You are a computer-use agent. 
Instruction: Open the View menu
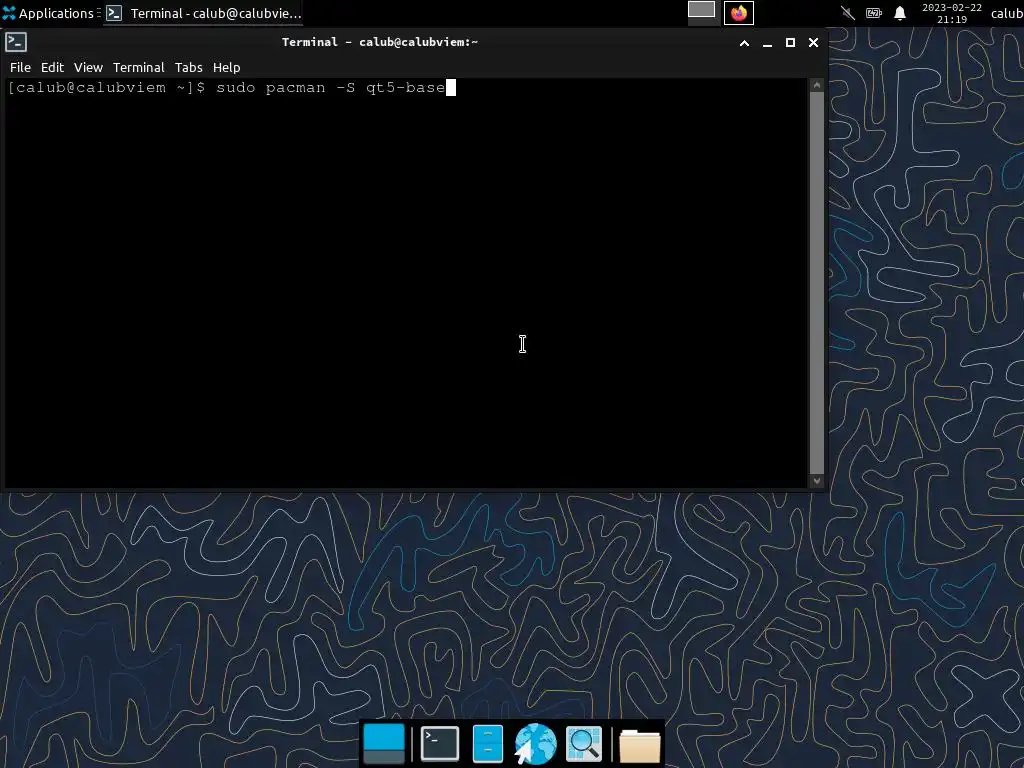click(x=88, y=67)
